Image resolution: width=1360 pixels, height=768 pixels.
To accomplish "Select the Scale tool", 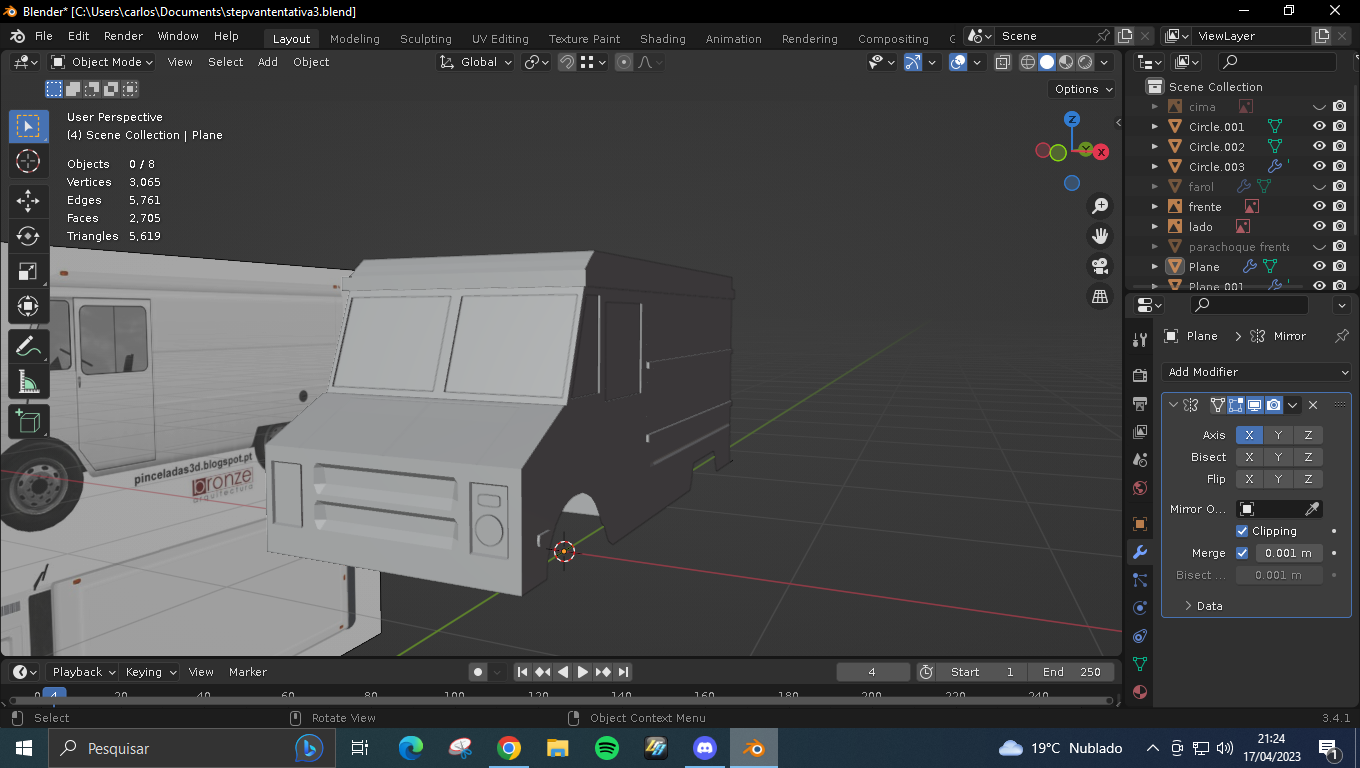I will pos(28,272).
